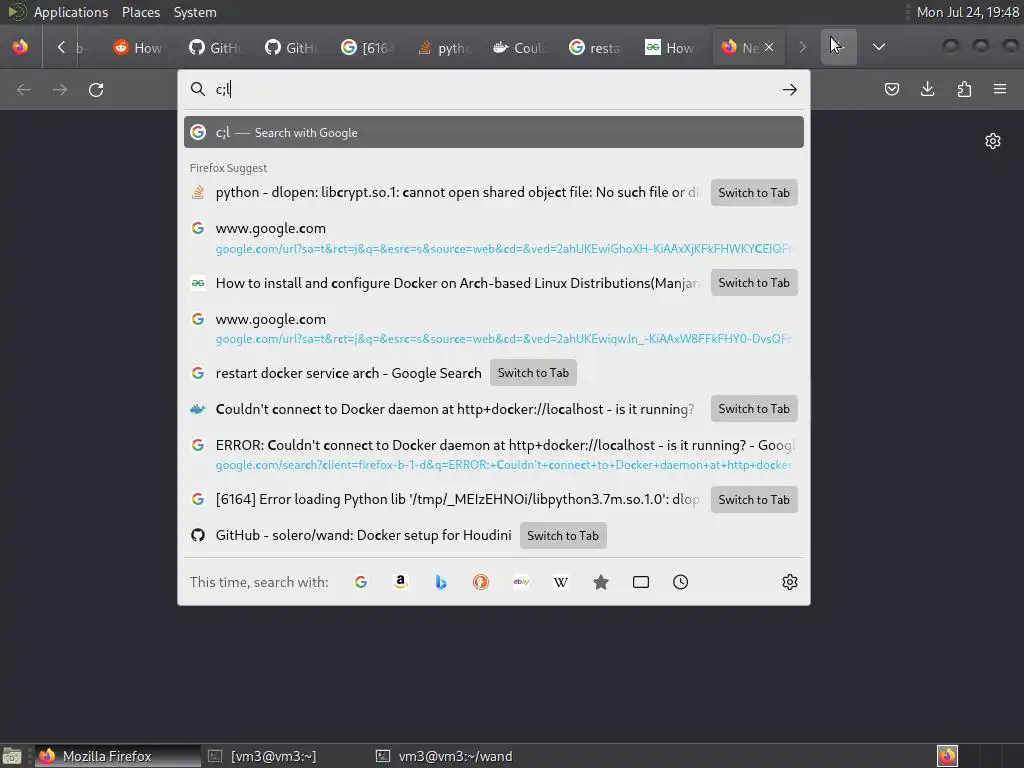Switch to Tab for Docker Arch install result
This screenshot has width=1024, height=768.
click(x=754, y=283)
